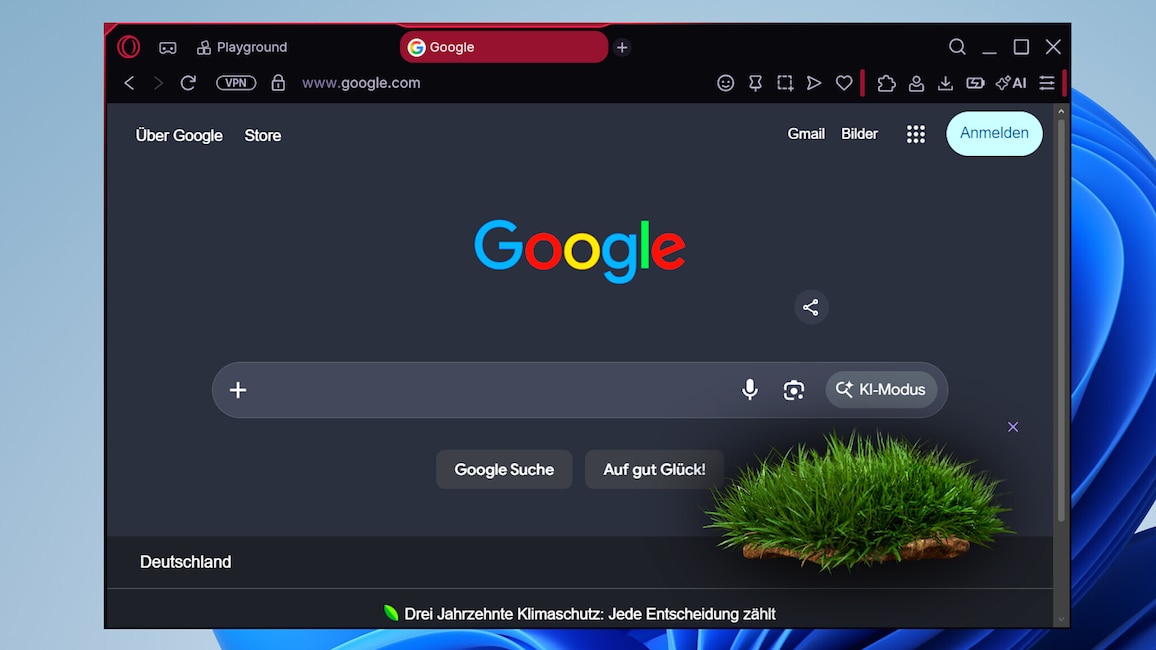The image size is (1156, 650).
Task: View site security padlock info
Action: (x=278, y=83)
